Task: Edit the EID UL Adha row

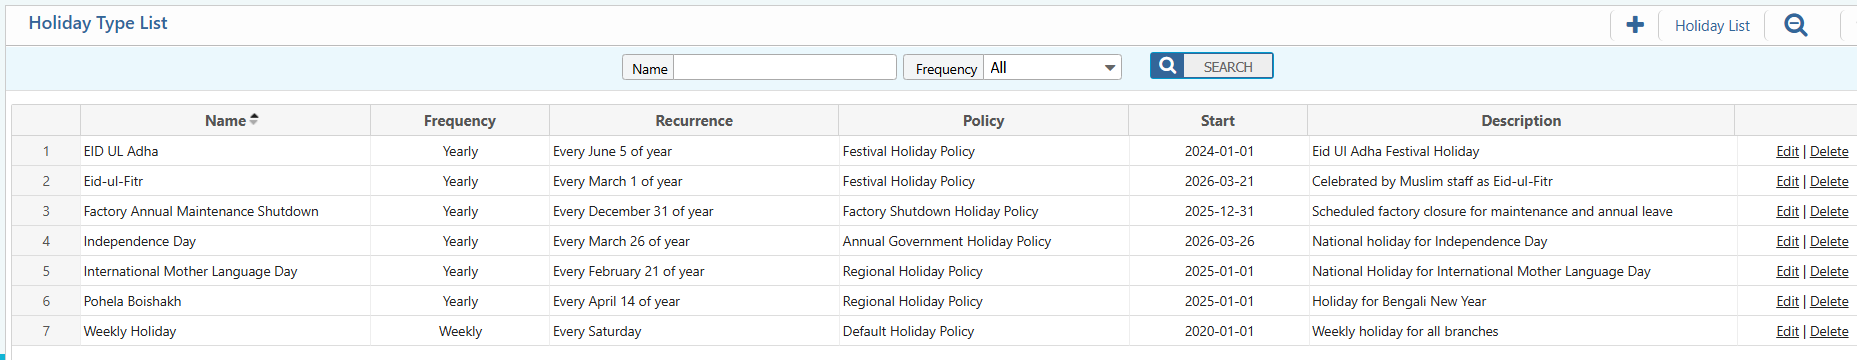Action: [x=1787, y=151]
